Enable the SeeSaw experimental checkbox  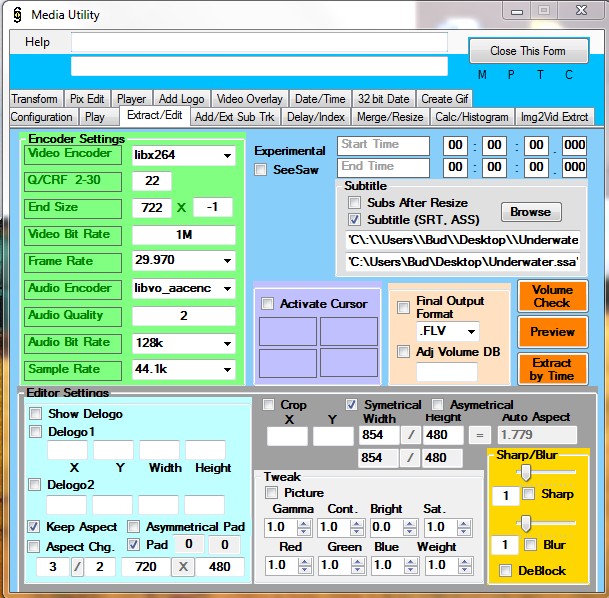[x=260, y=169]
